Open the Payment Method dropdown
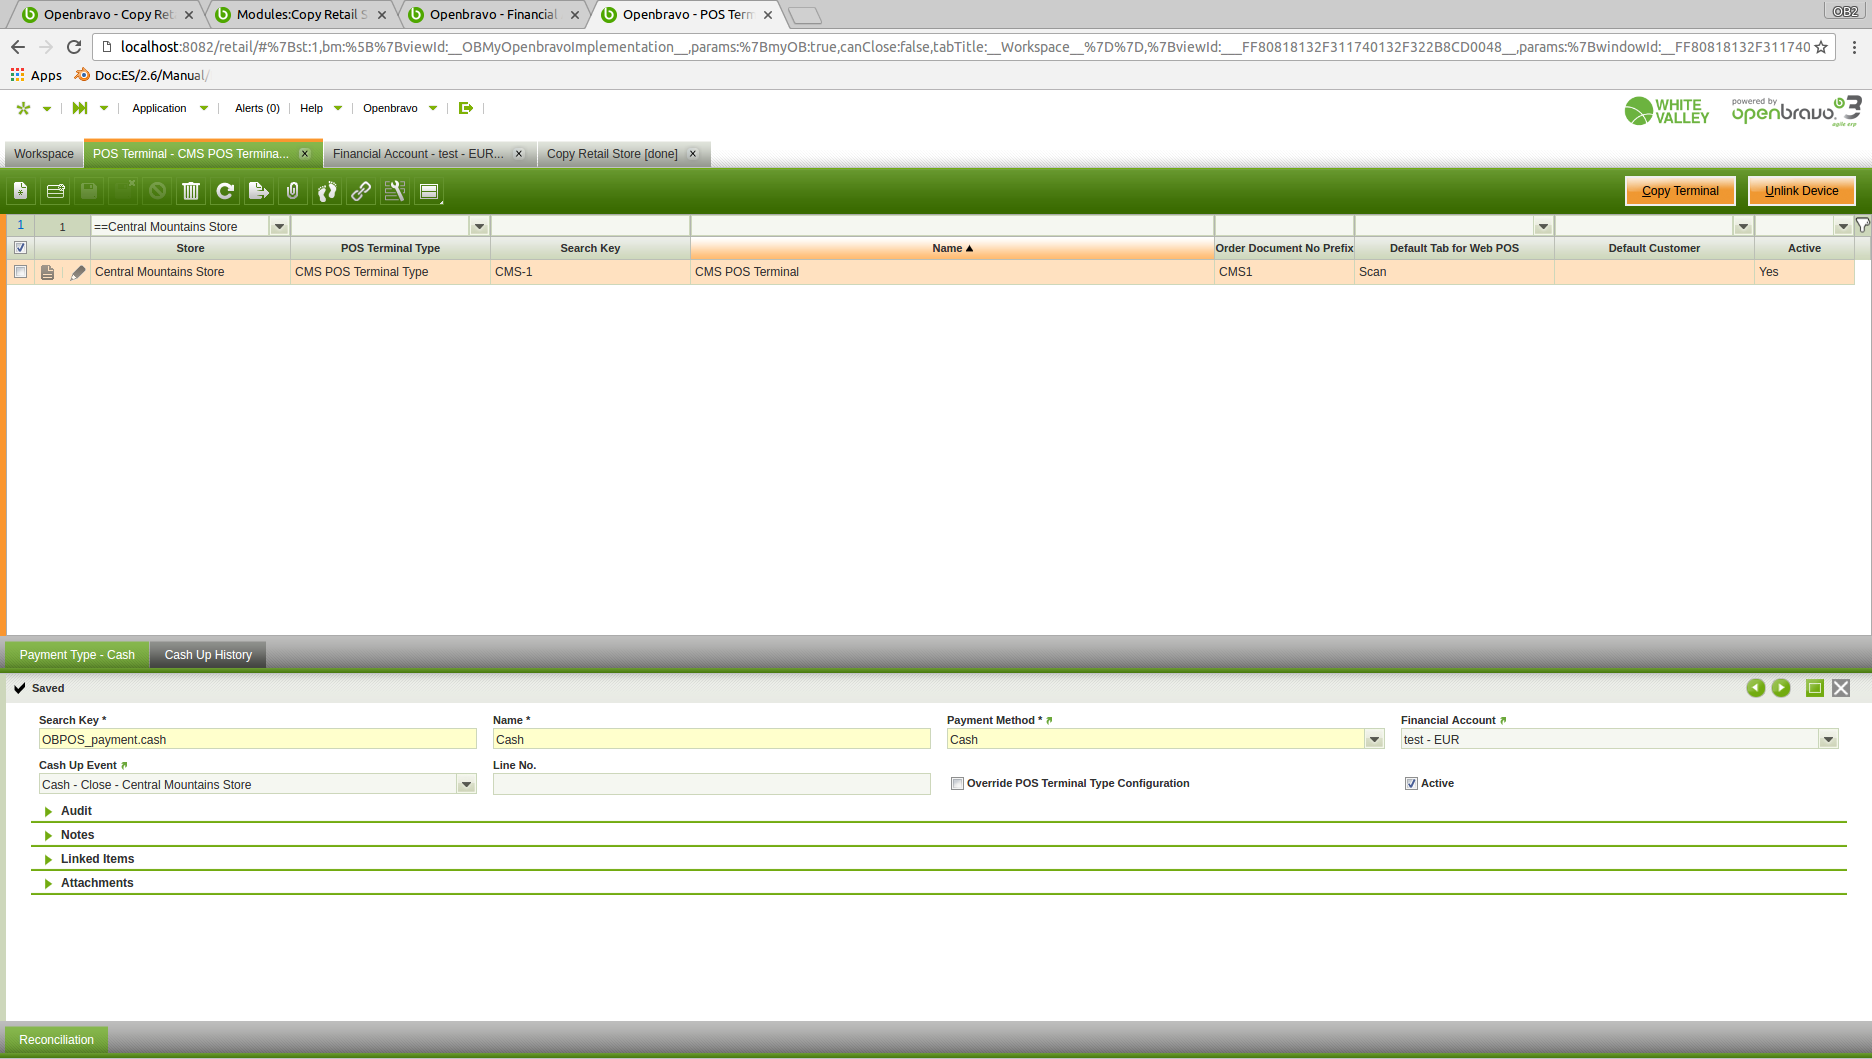Image resolution: width=1872 pixels, height=1059 pixels. pos(1374,740)
